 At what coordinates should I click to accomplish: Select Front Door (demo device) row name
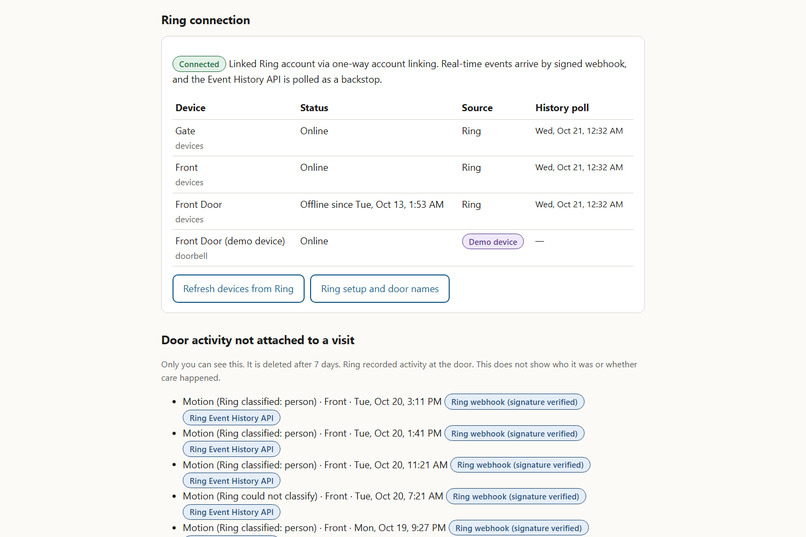(230, 241)
